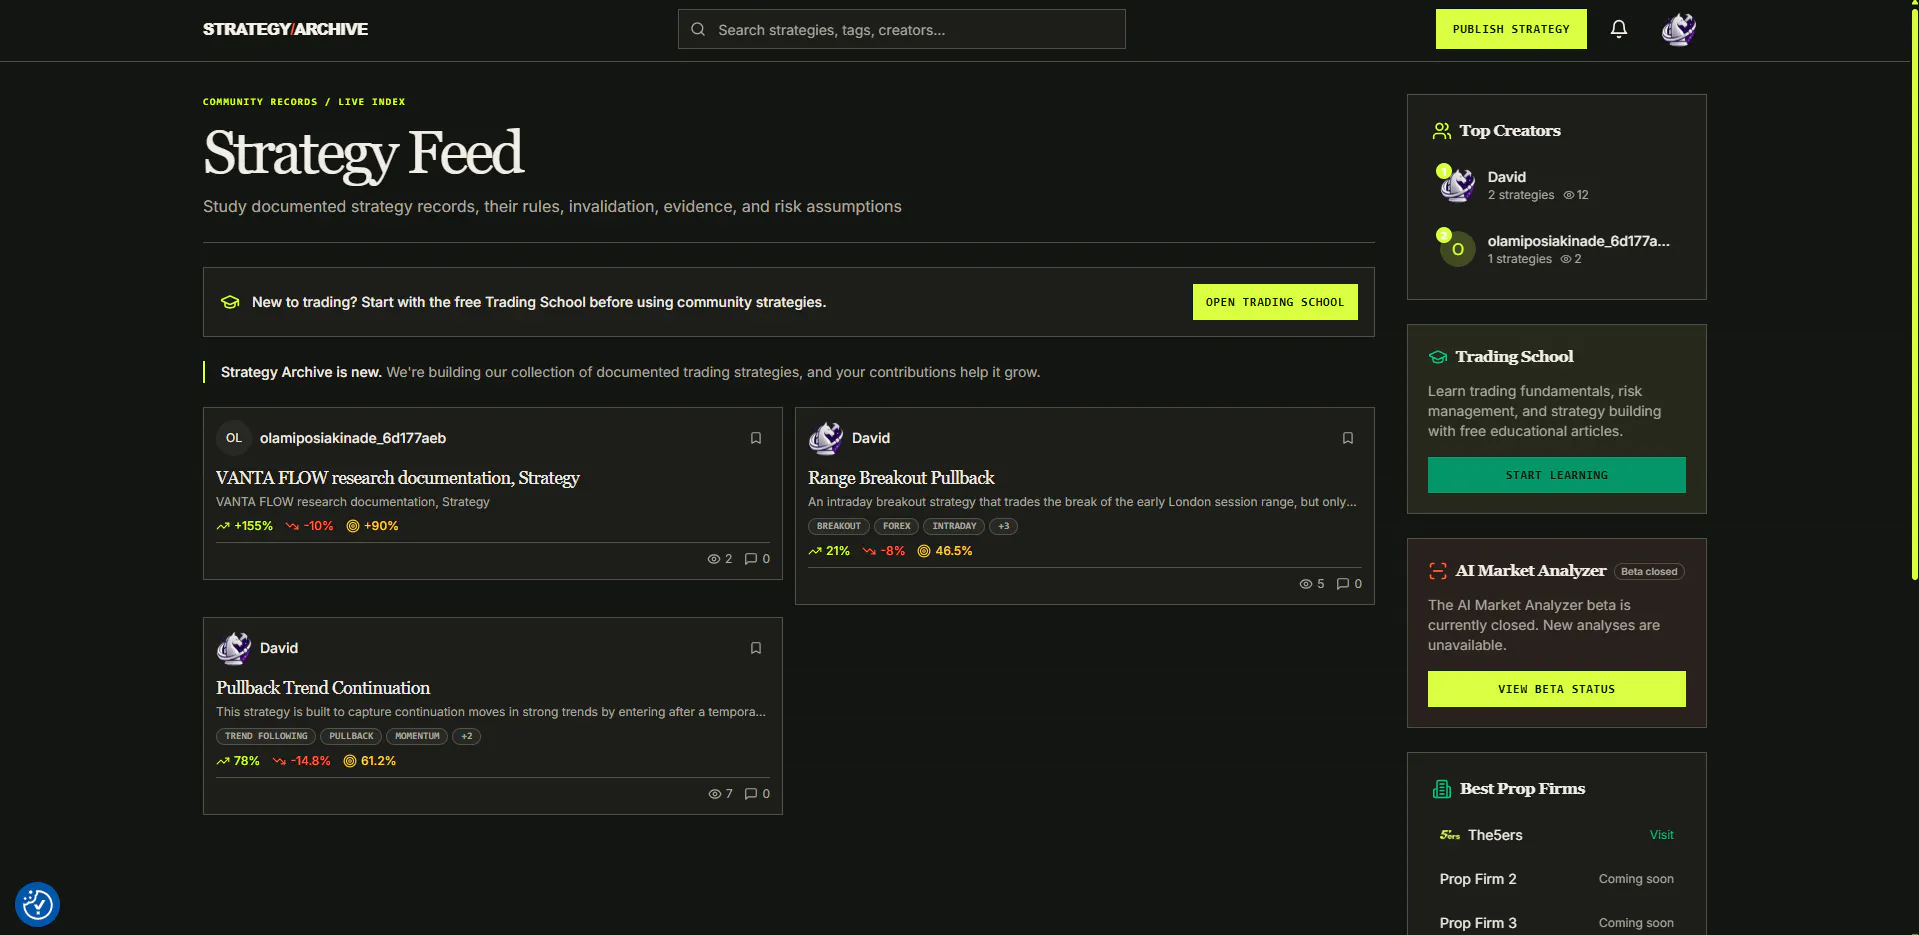Open Pullback Trend Continuation strategy title
The width and height of the screenshot is (1919, 935).
point(323,688)
